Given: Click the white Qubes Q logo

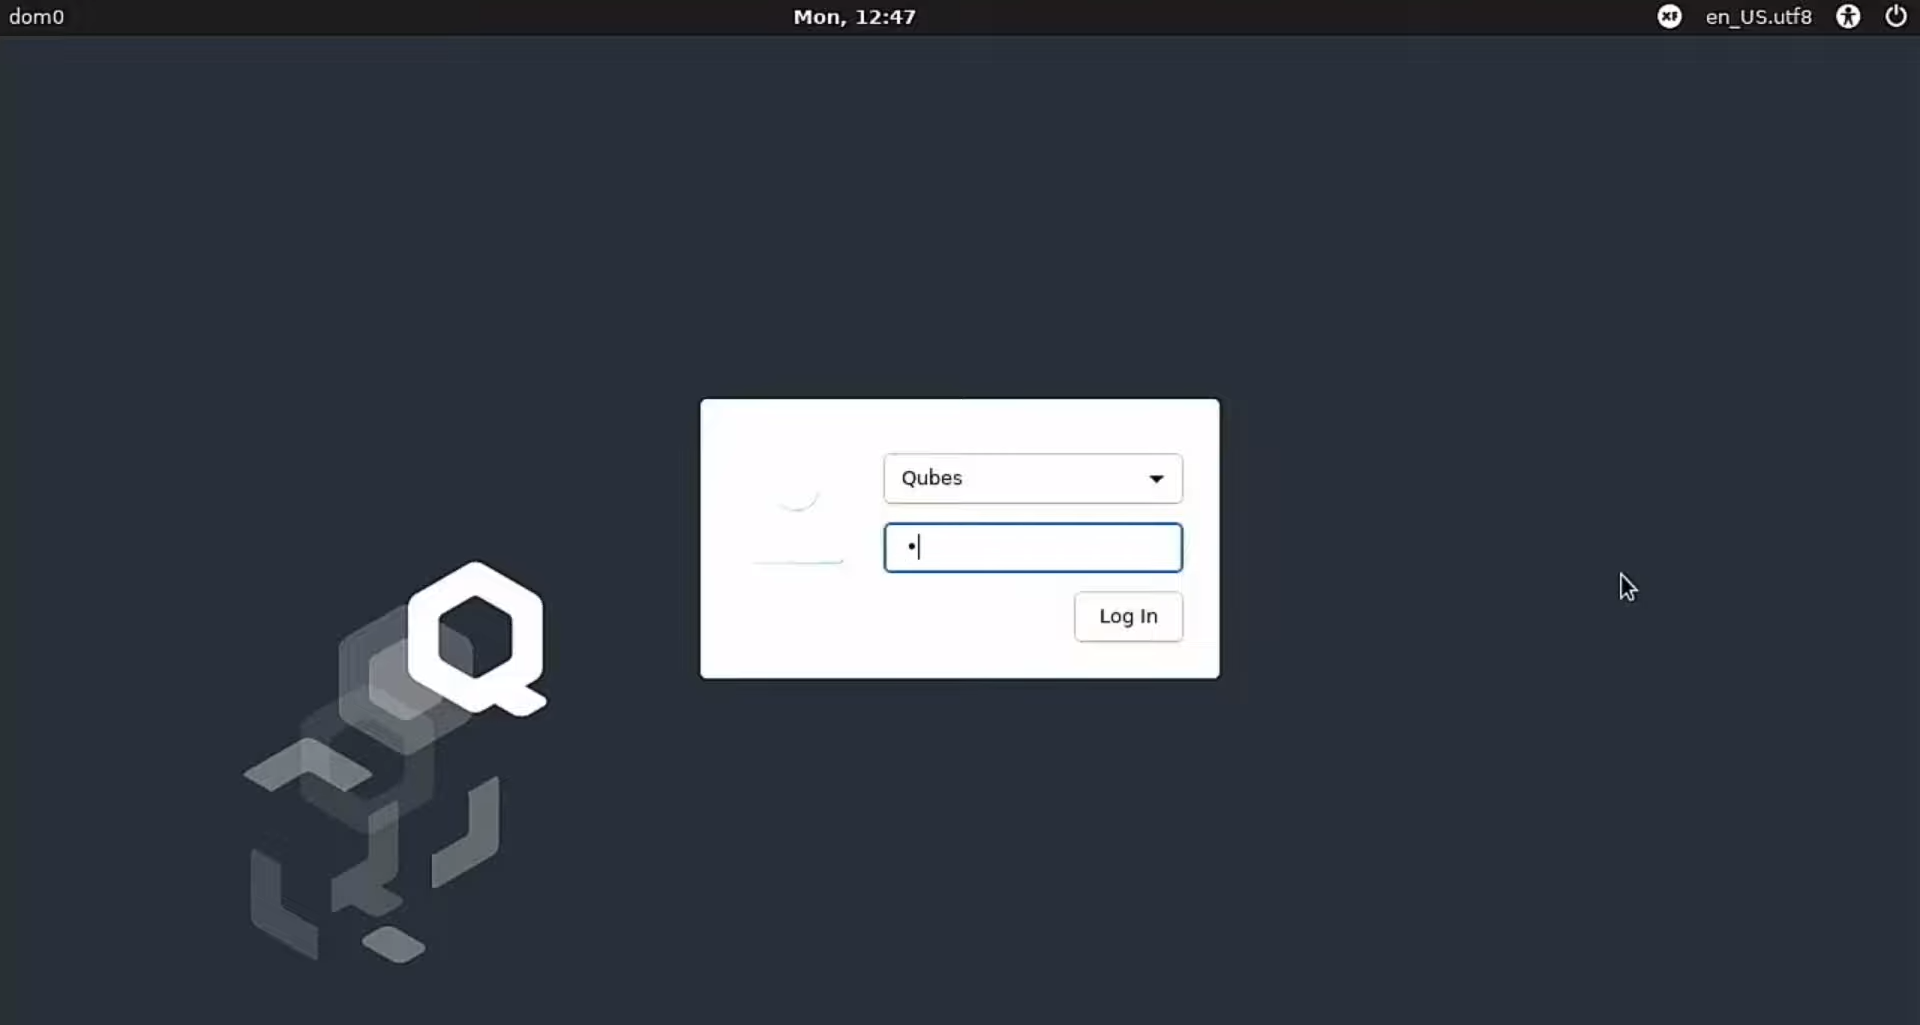Looking at the screenshot, I should pyautogui.click(x=477, y=638).
